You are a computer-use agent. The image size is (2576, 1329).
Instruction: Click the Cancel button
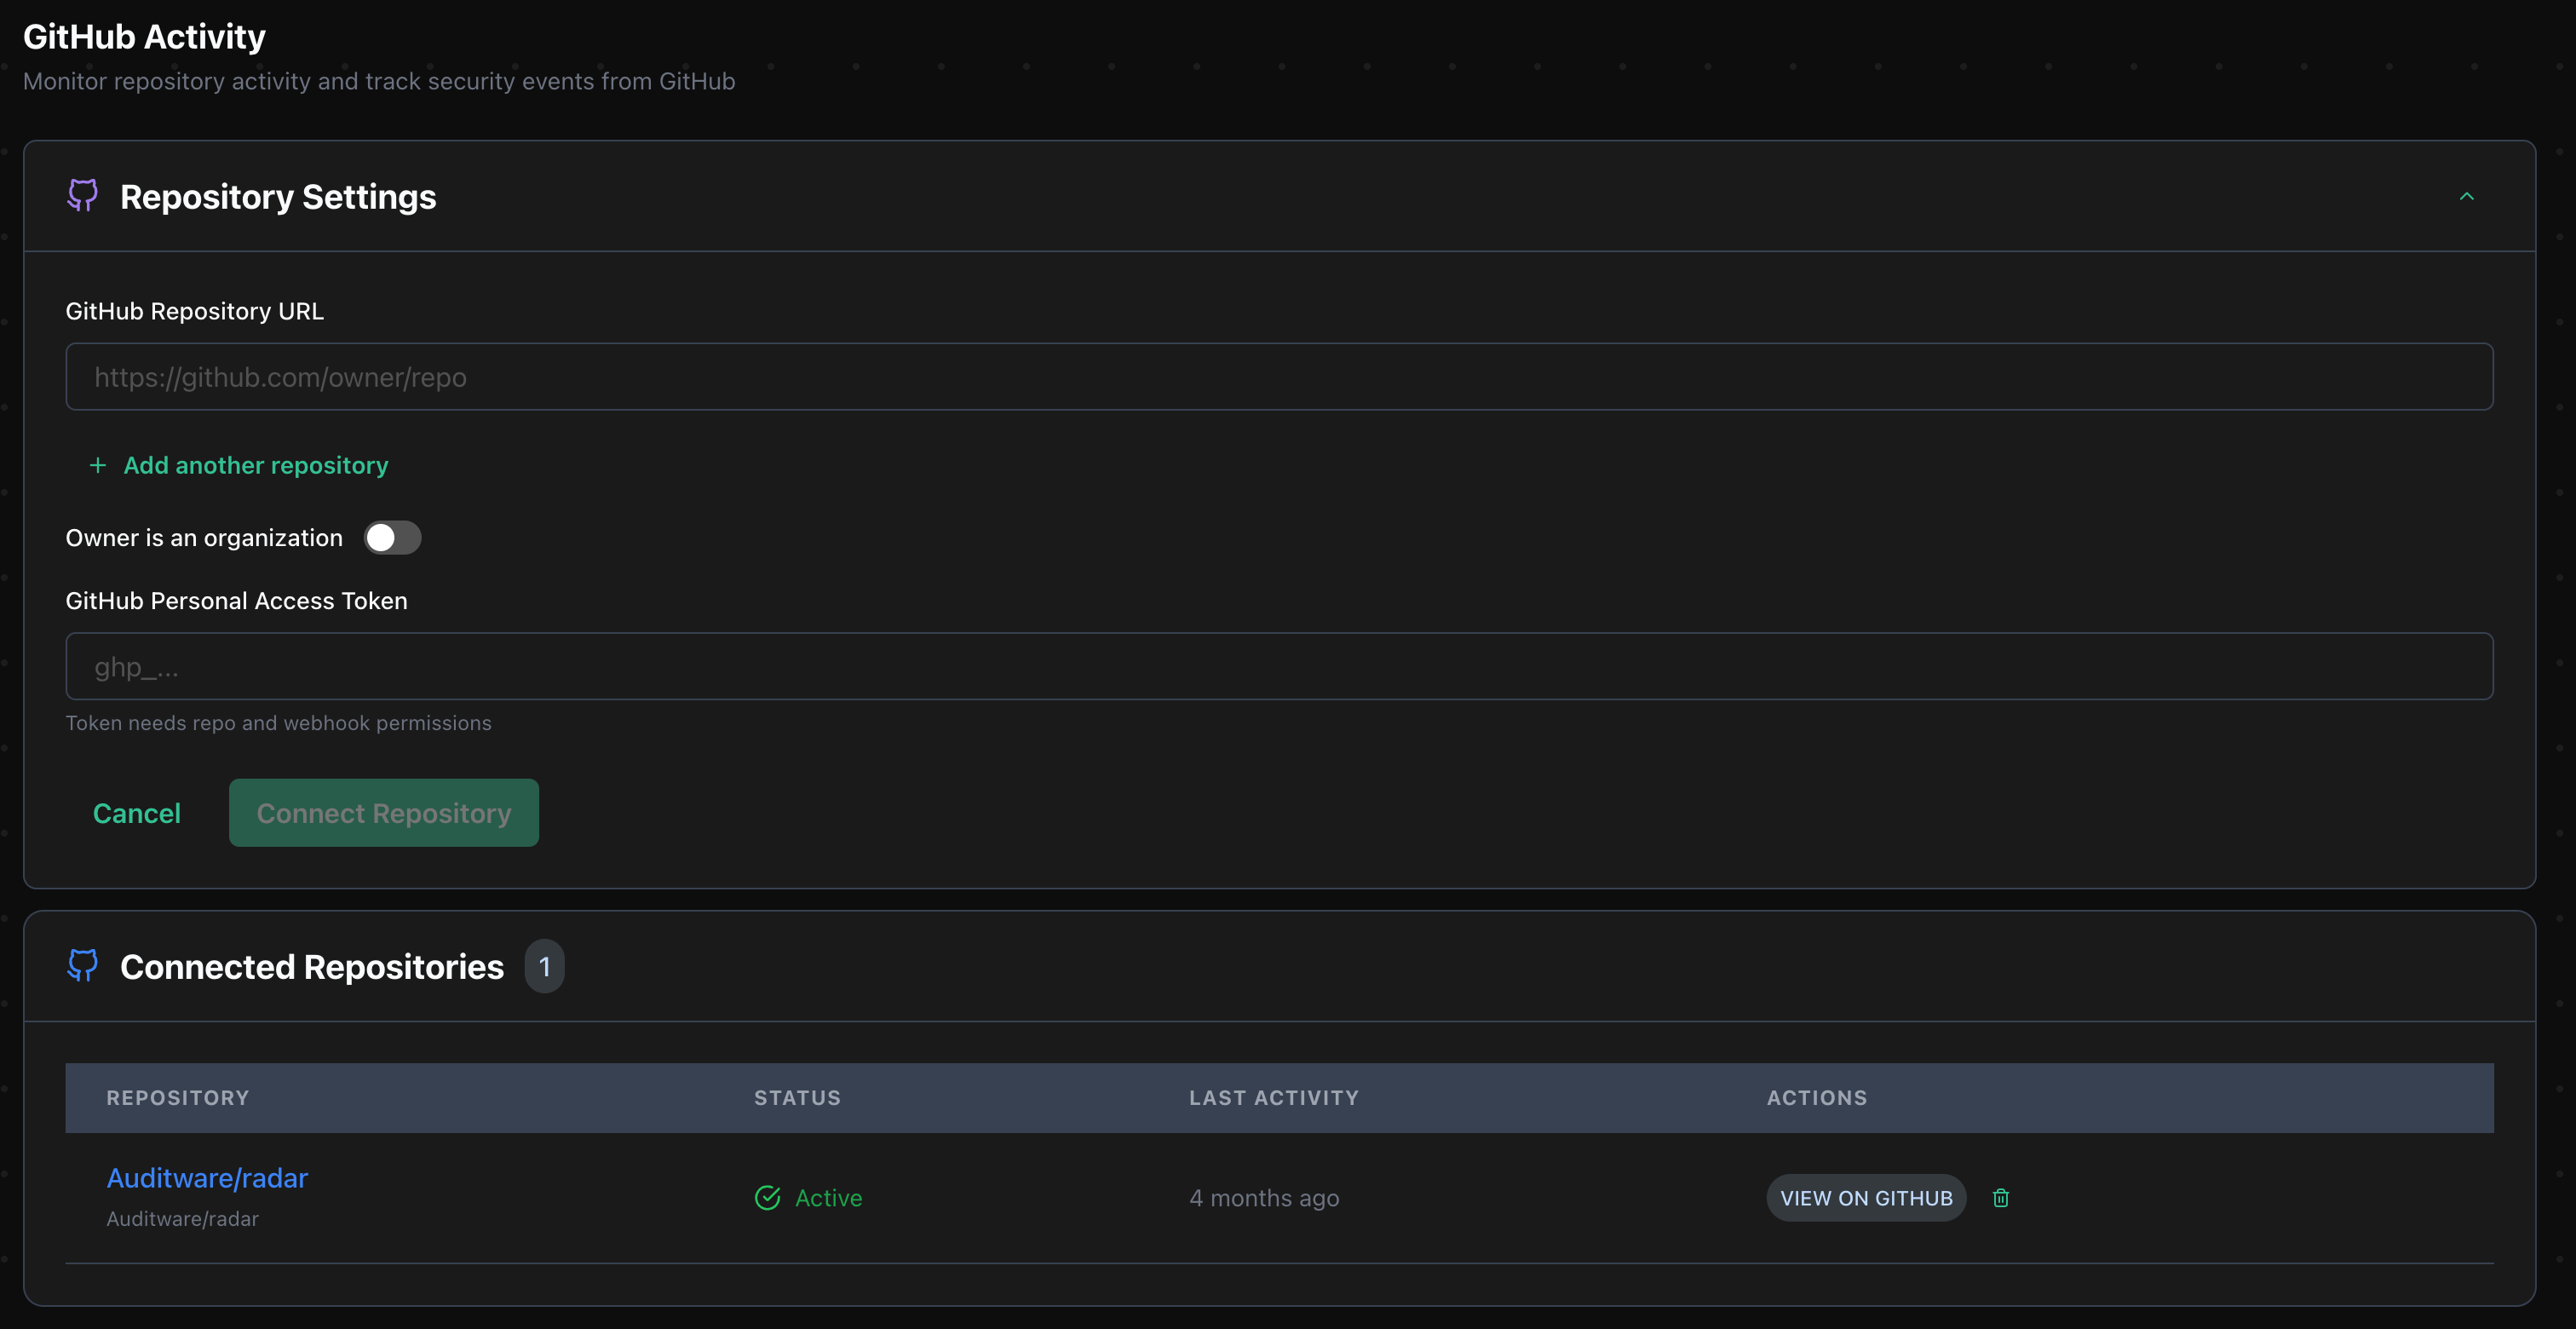click(137, 813)
